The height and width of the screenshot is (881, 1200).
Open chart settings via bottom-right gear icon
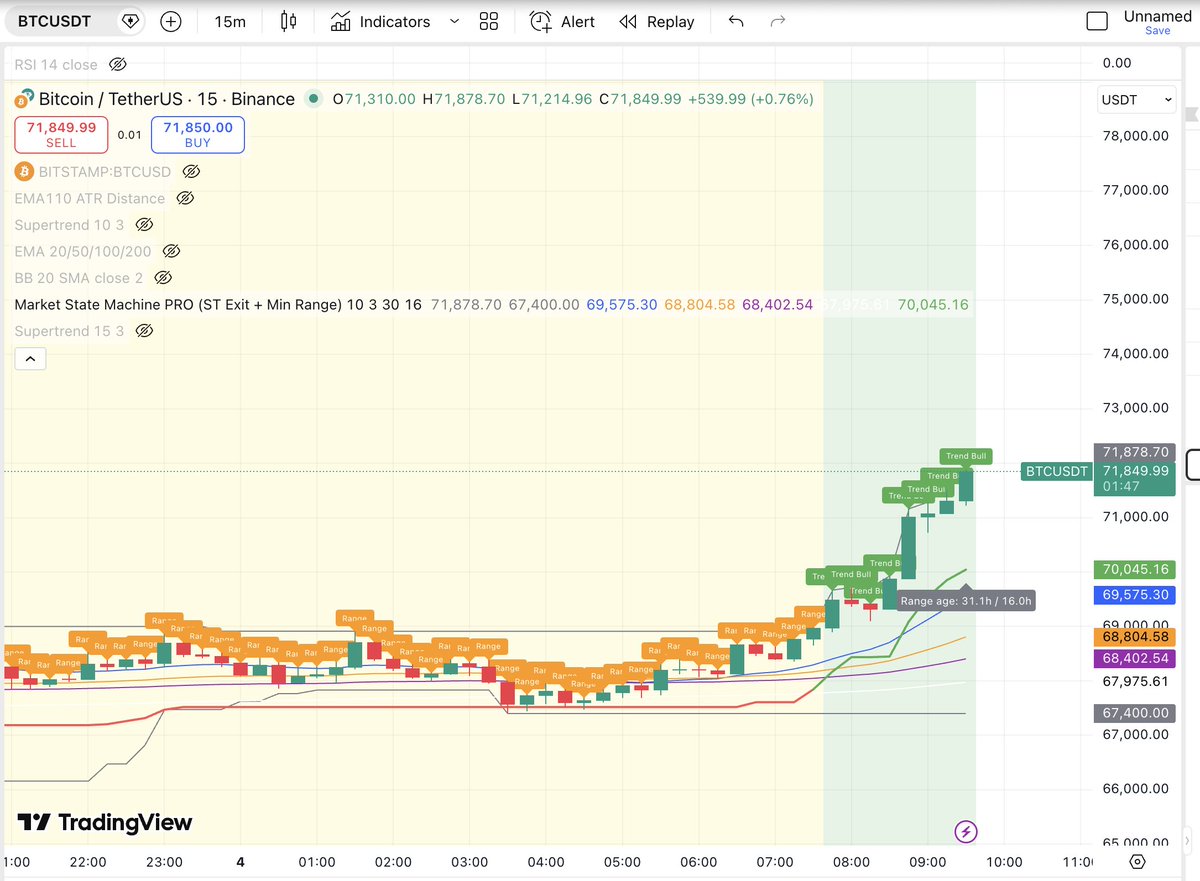pyautogui.click(x=1135, y=861)
